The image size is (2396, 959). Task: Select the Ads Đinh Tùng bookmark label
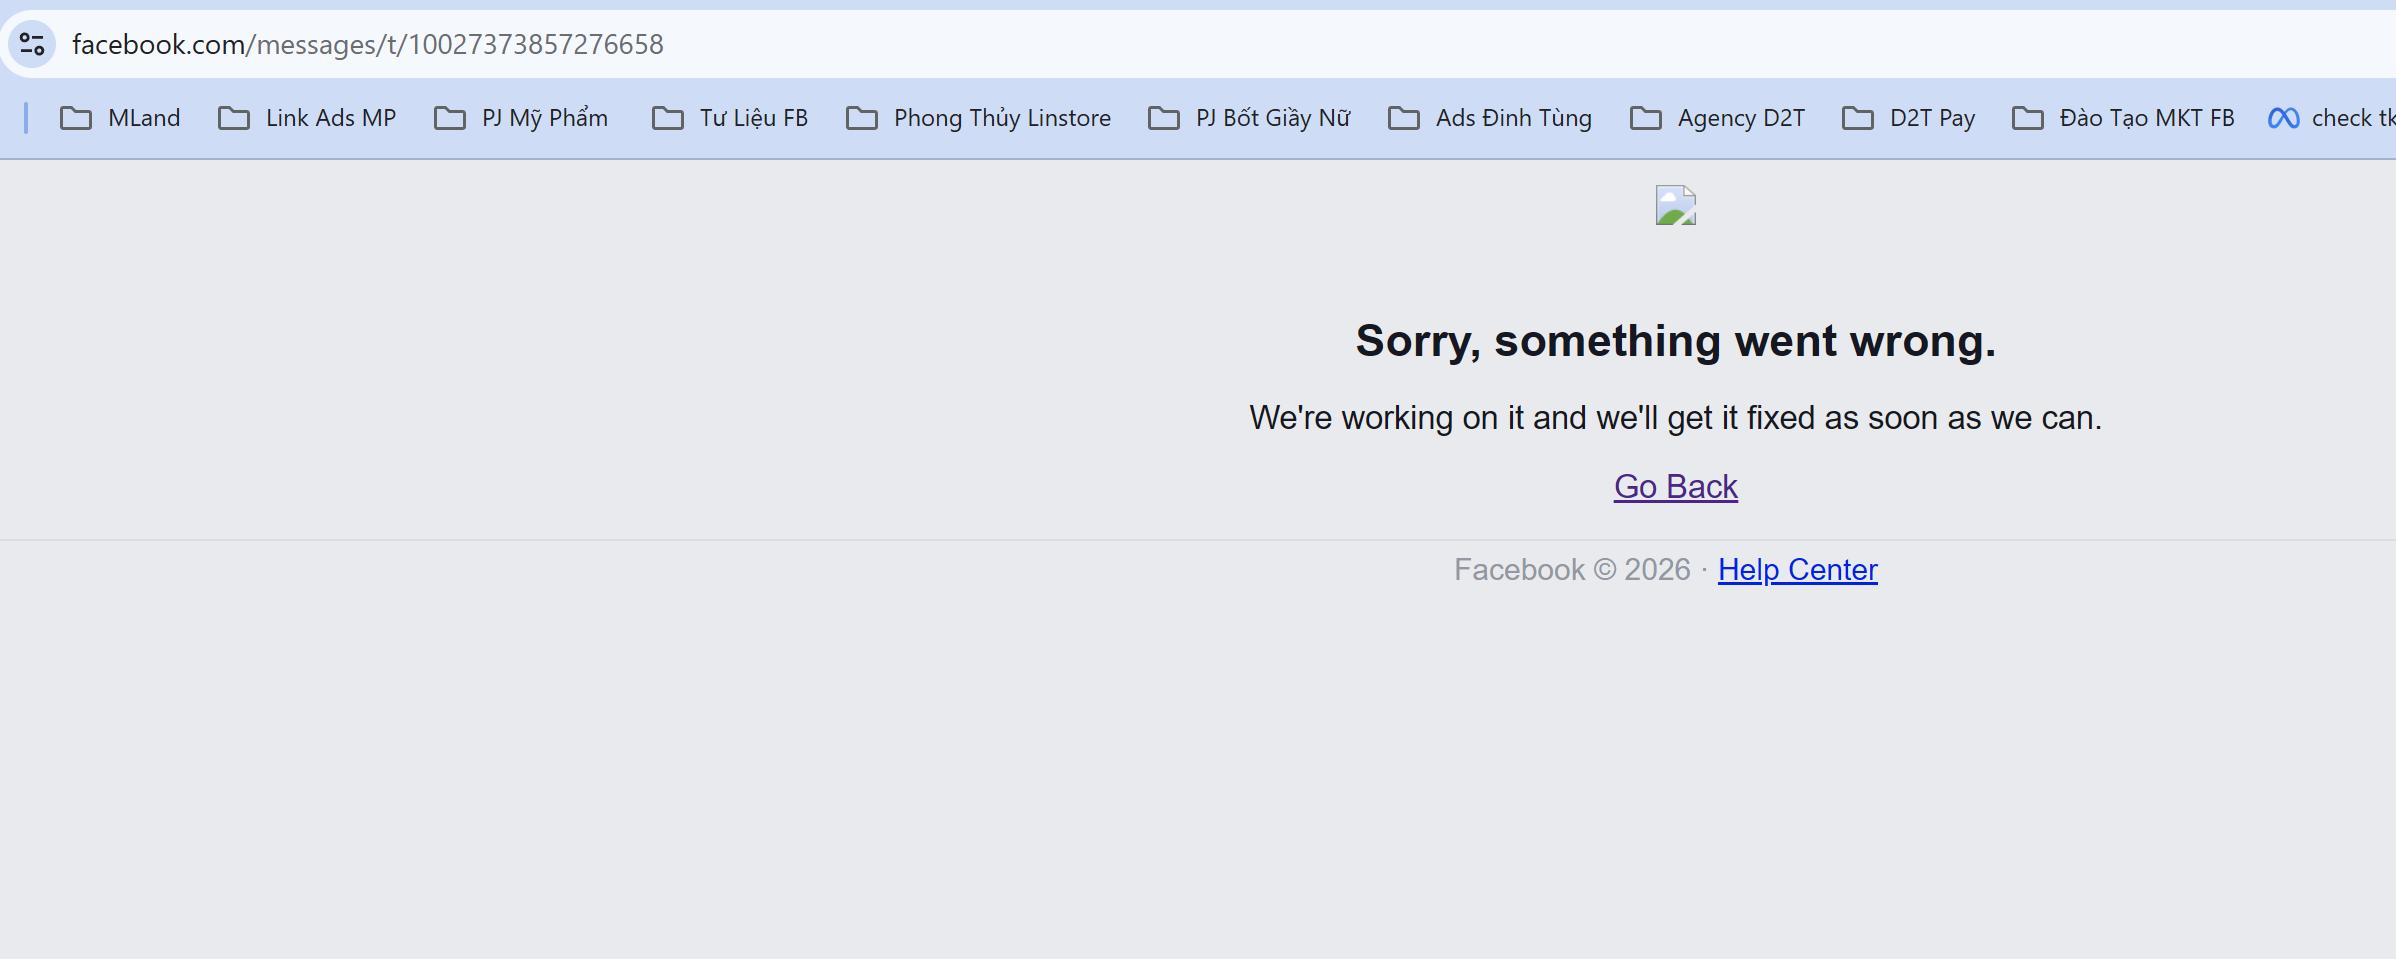tap(1514, 118)
